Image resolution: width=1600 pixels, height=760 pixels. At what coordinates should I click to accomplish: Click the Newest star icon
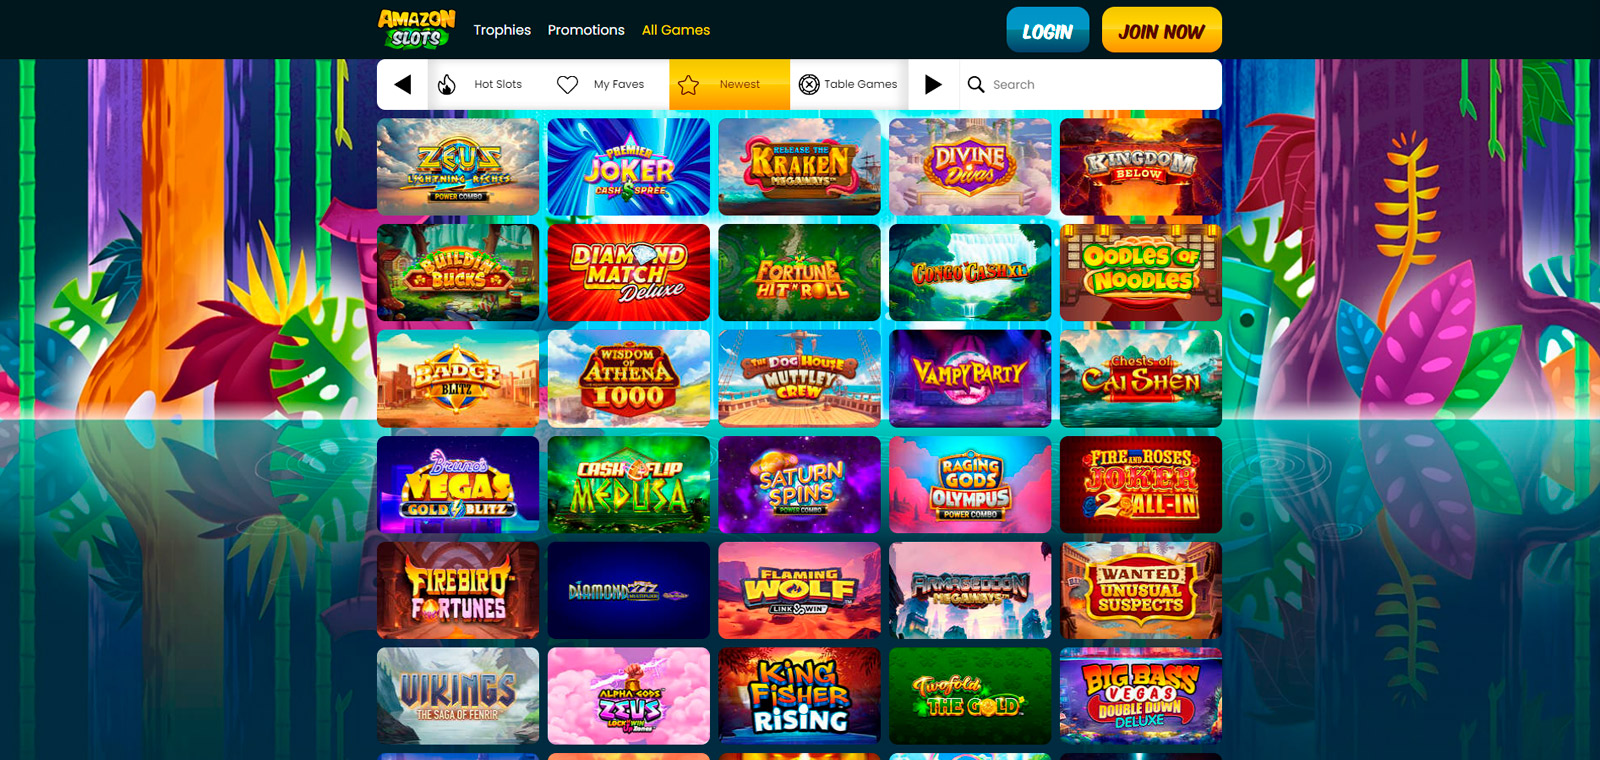click(x=689, y=85)
